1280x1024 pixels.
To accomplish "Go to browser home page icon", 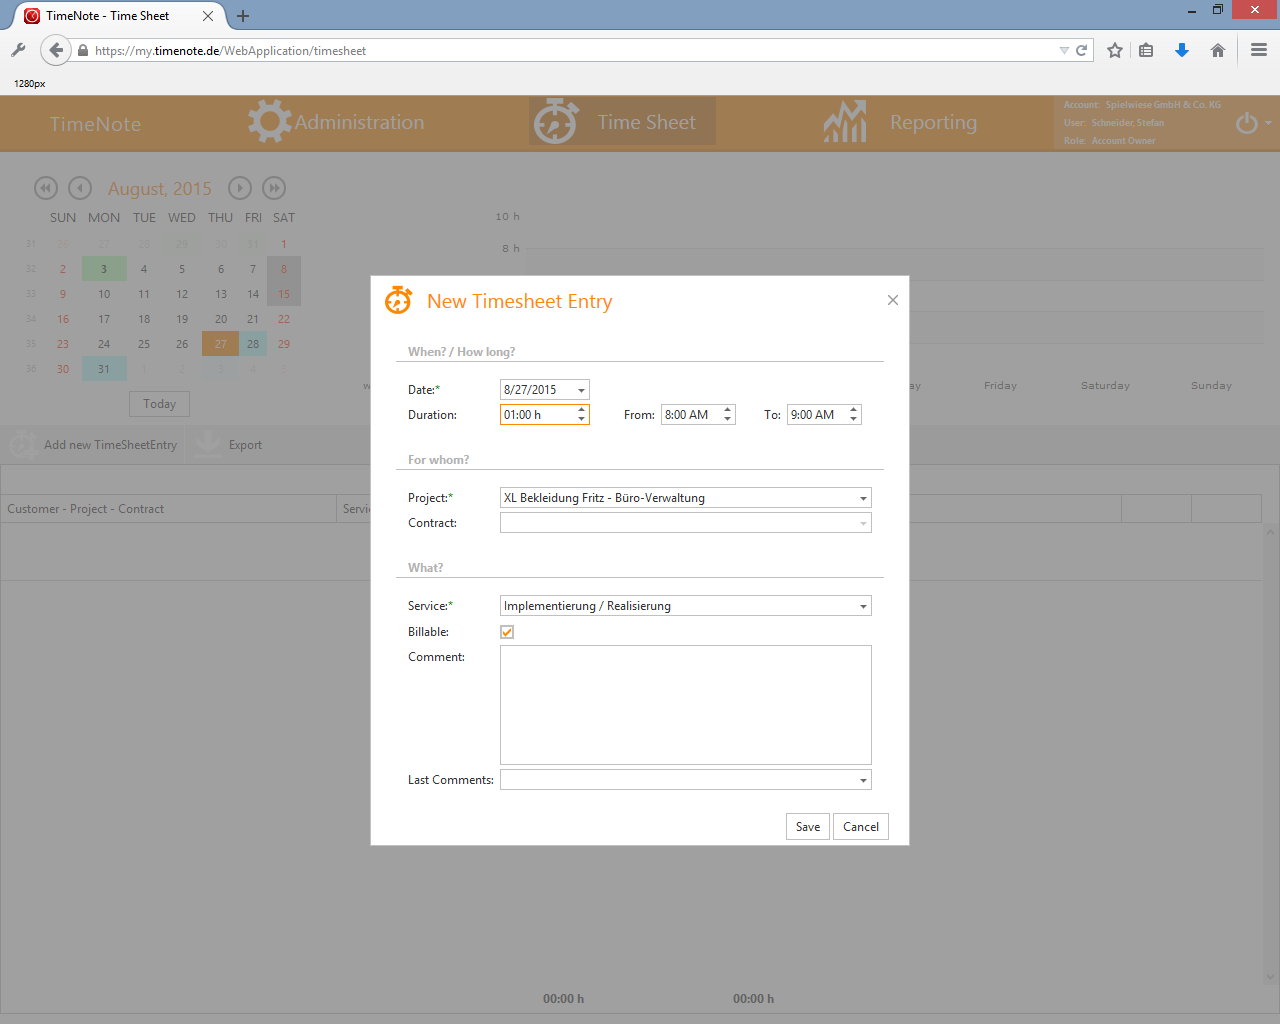I will pos(1218,50).
